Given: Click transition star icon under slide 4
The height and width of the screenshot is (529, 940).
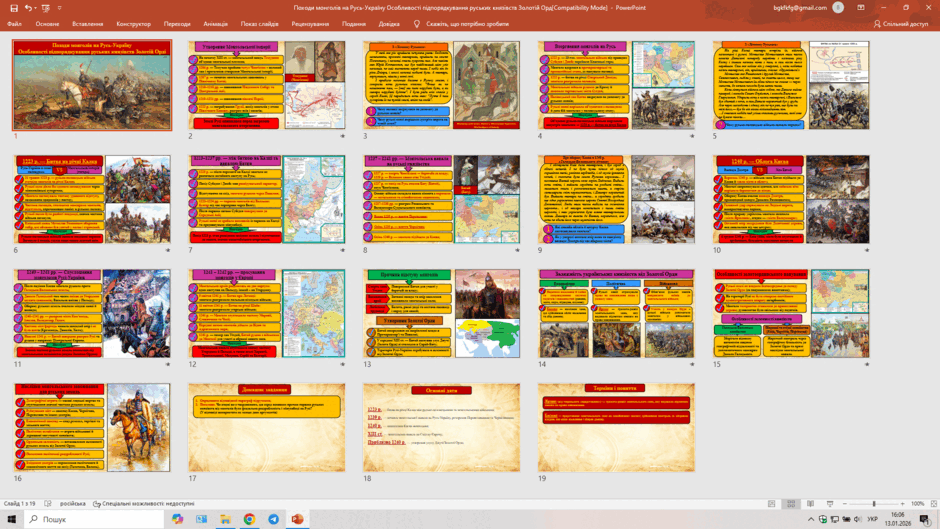Looking at the screenshot, I should [x=692, y=136].
